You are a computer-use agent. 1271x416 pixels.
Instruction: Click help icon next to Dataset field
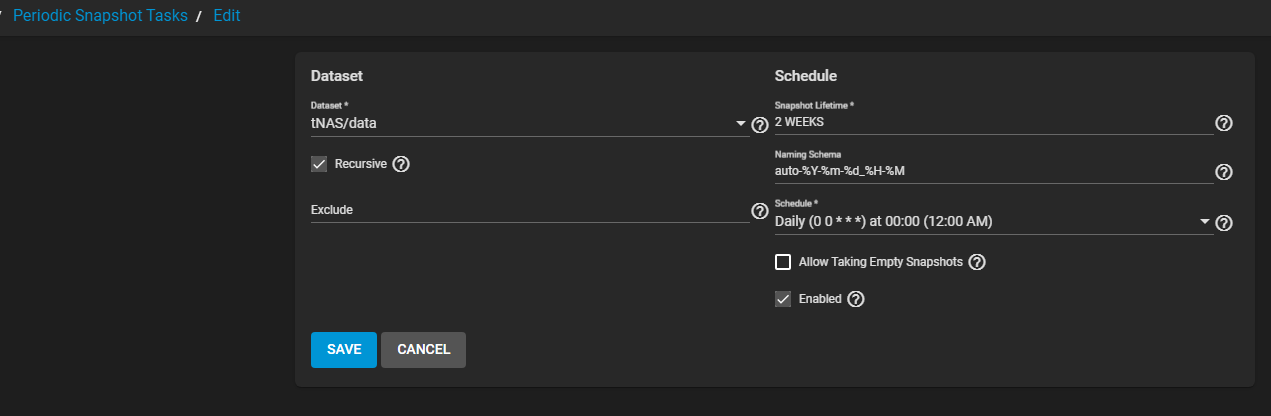point(759,125)
